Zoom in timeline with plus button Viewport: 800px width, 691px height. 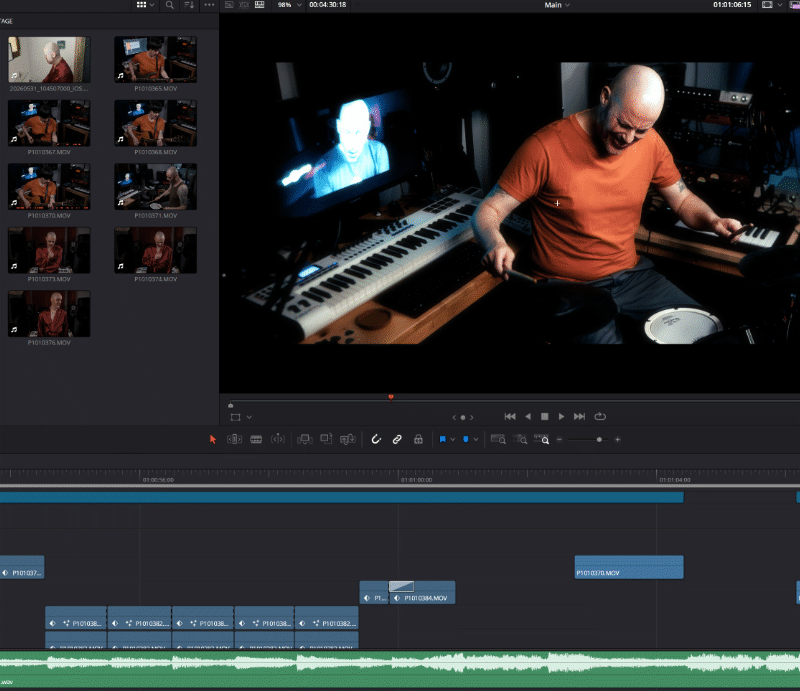tap(617, 439)
